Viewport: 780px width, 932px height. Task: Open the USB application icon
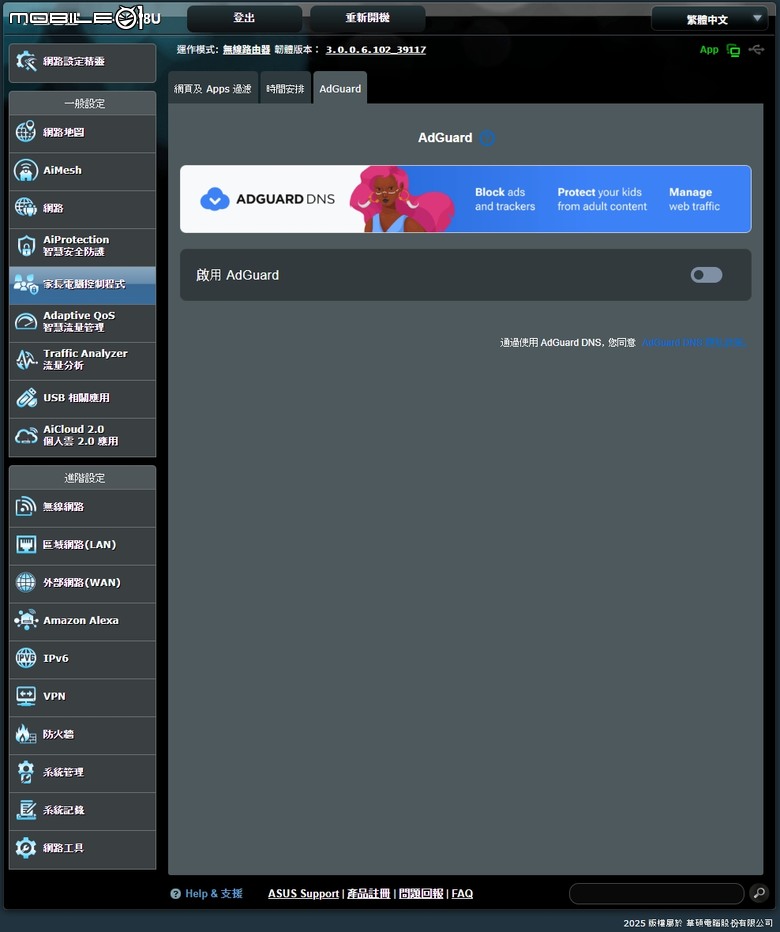(x=26, y=398)
